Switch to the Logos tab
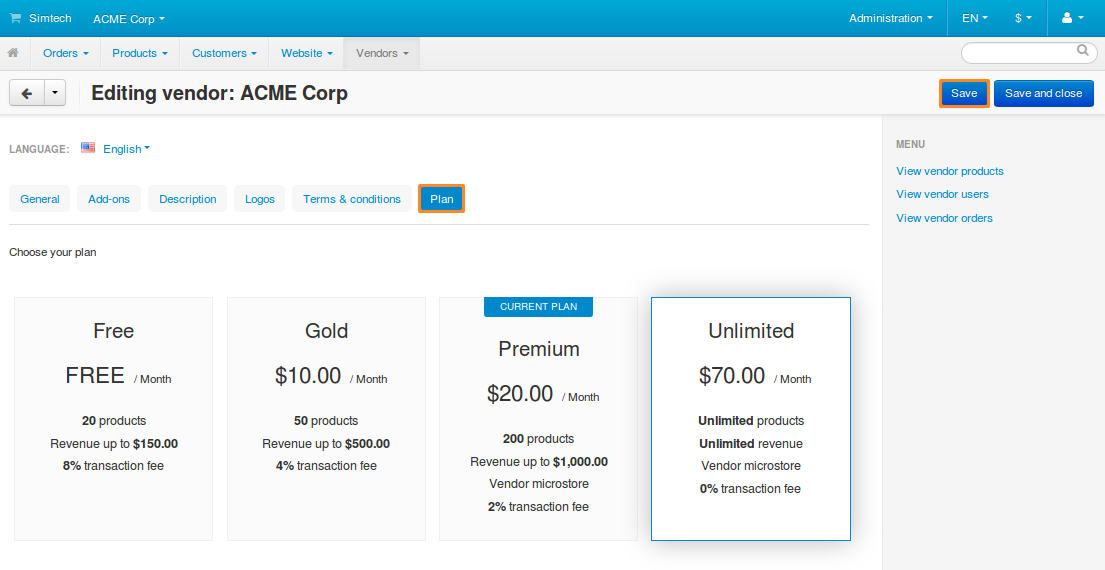1105x570 pixels. pyautogui.click(x=260, y=199)
